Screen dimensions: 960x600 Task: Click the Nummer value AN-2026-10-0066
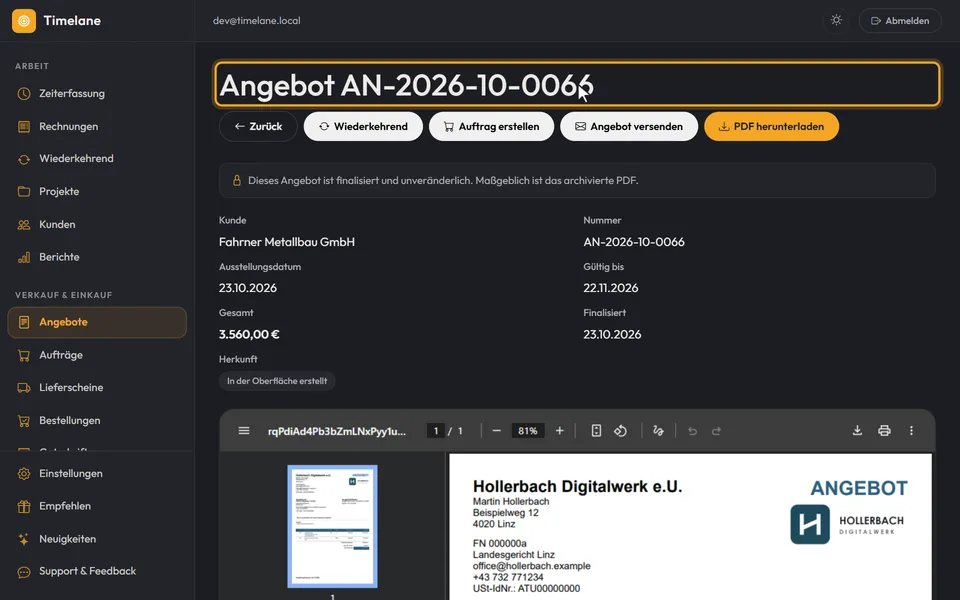(634, 242)
